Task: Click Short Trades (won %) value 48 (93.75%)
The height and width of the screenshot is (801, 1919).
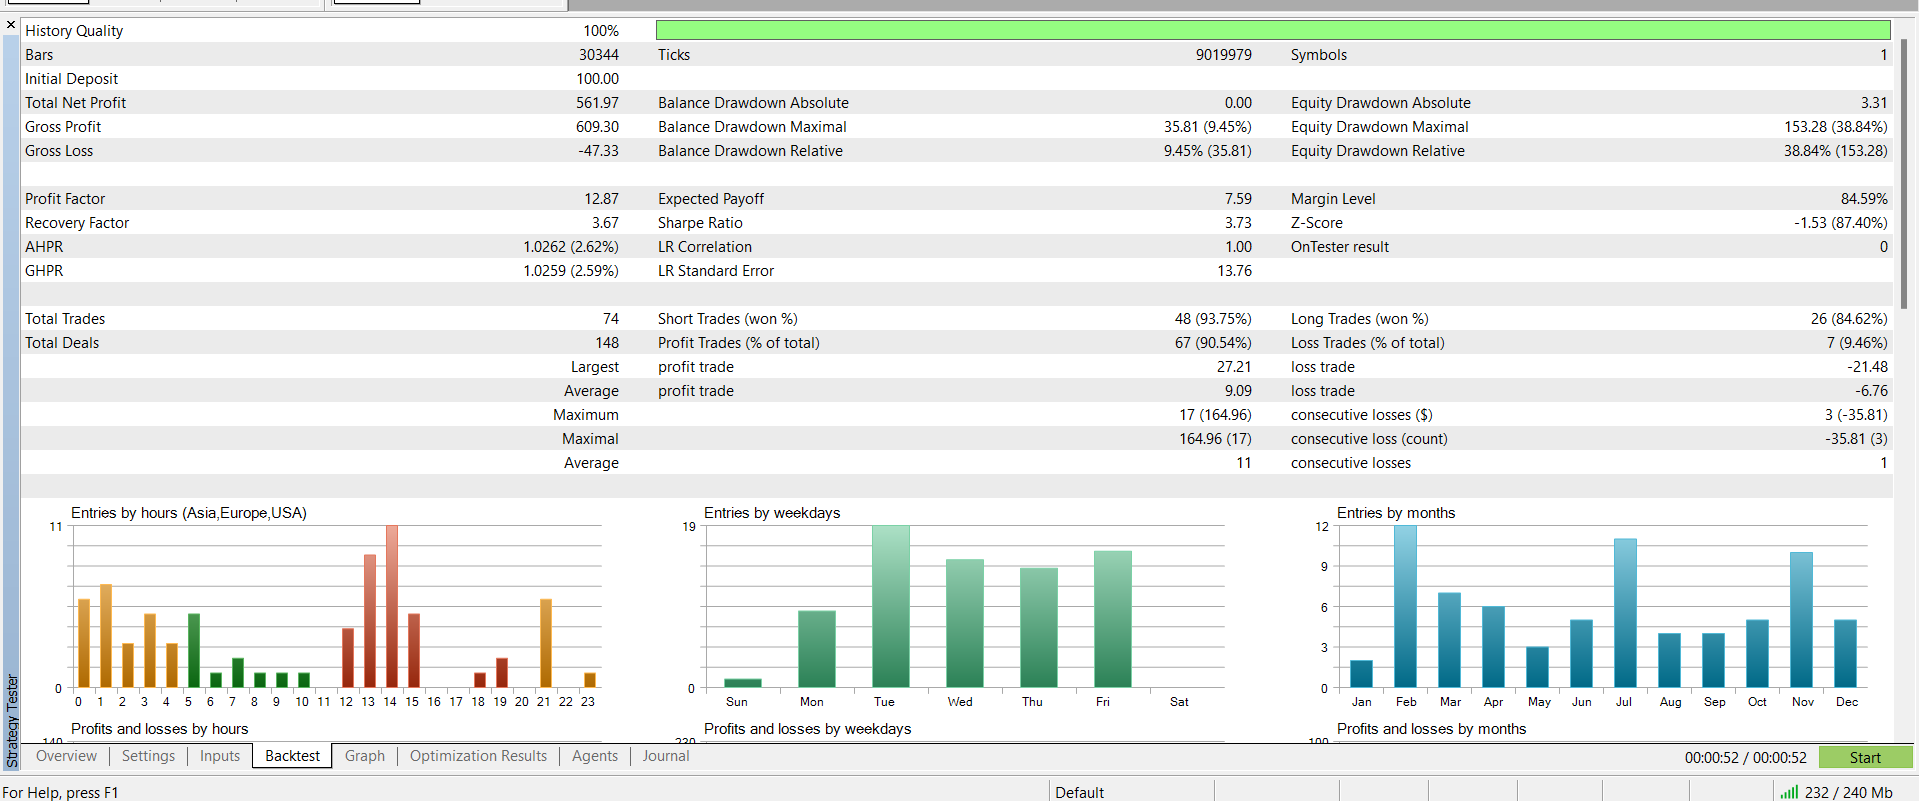Action: [1213, 319]
